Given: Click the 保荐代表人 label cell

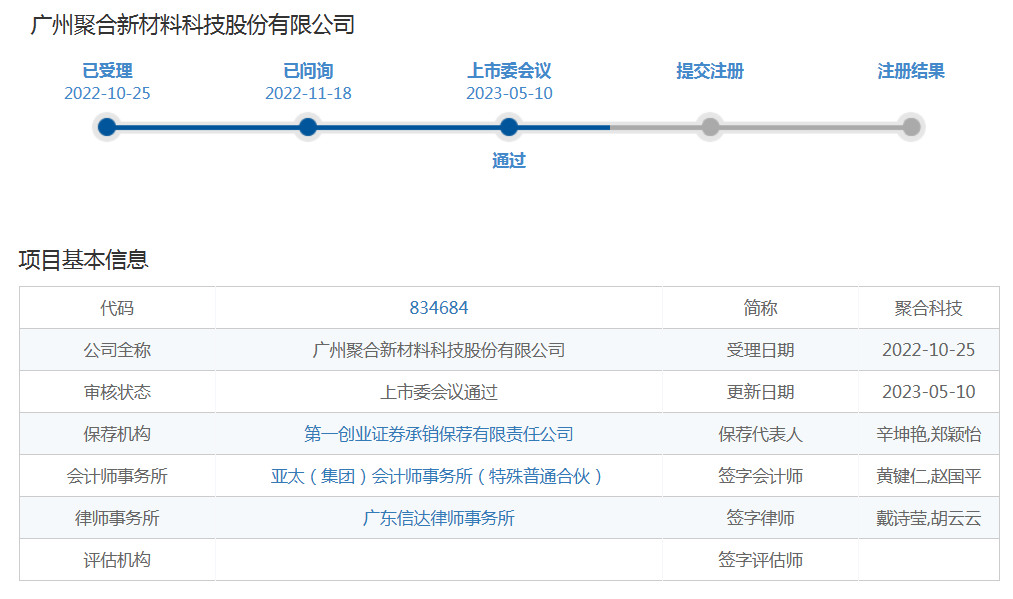Looking at the screenshot, I should coord(760,434).
